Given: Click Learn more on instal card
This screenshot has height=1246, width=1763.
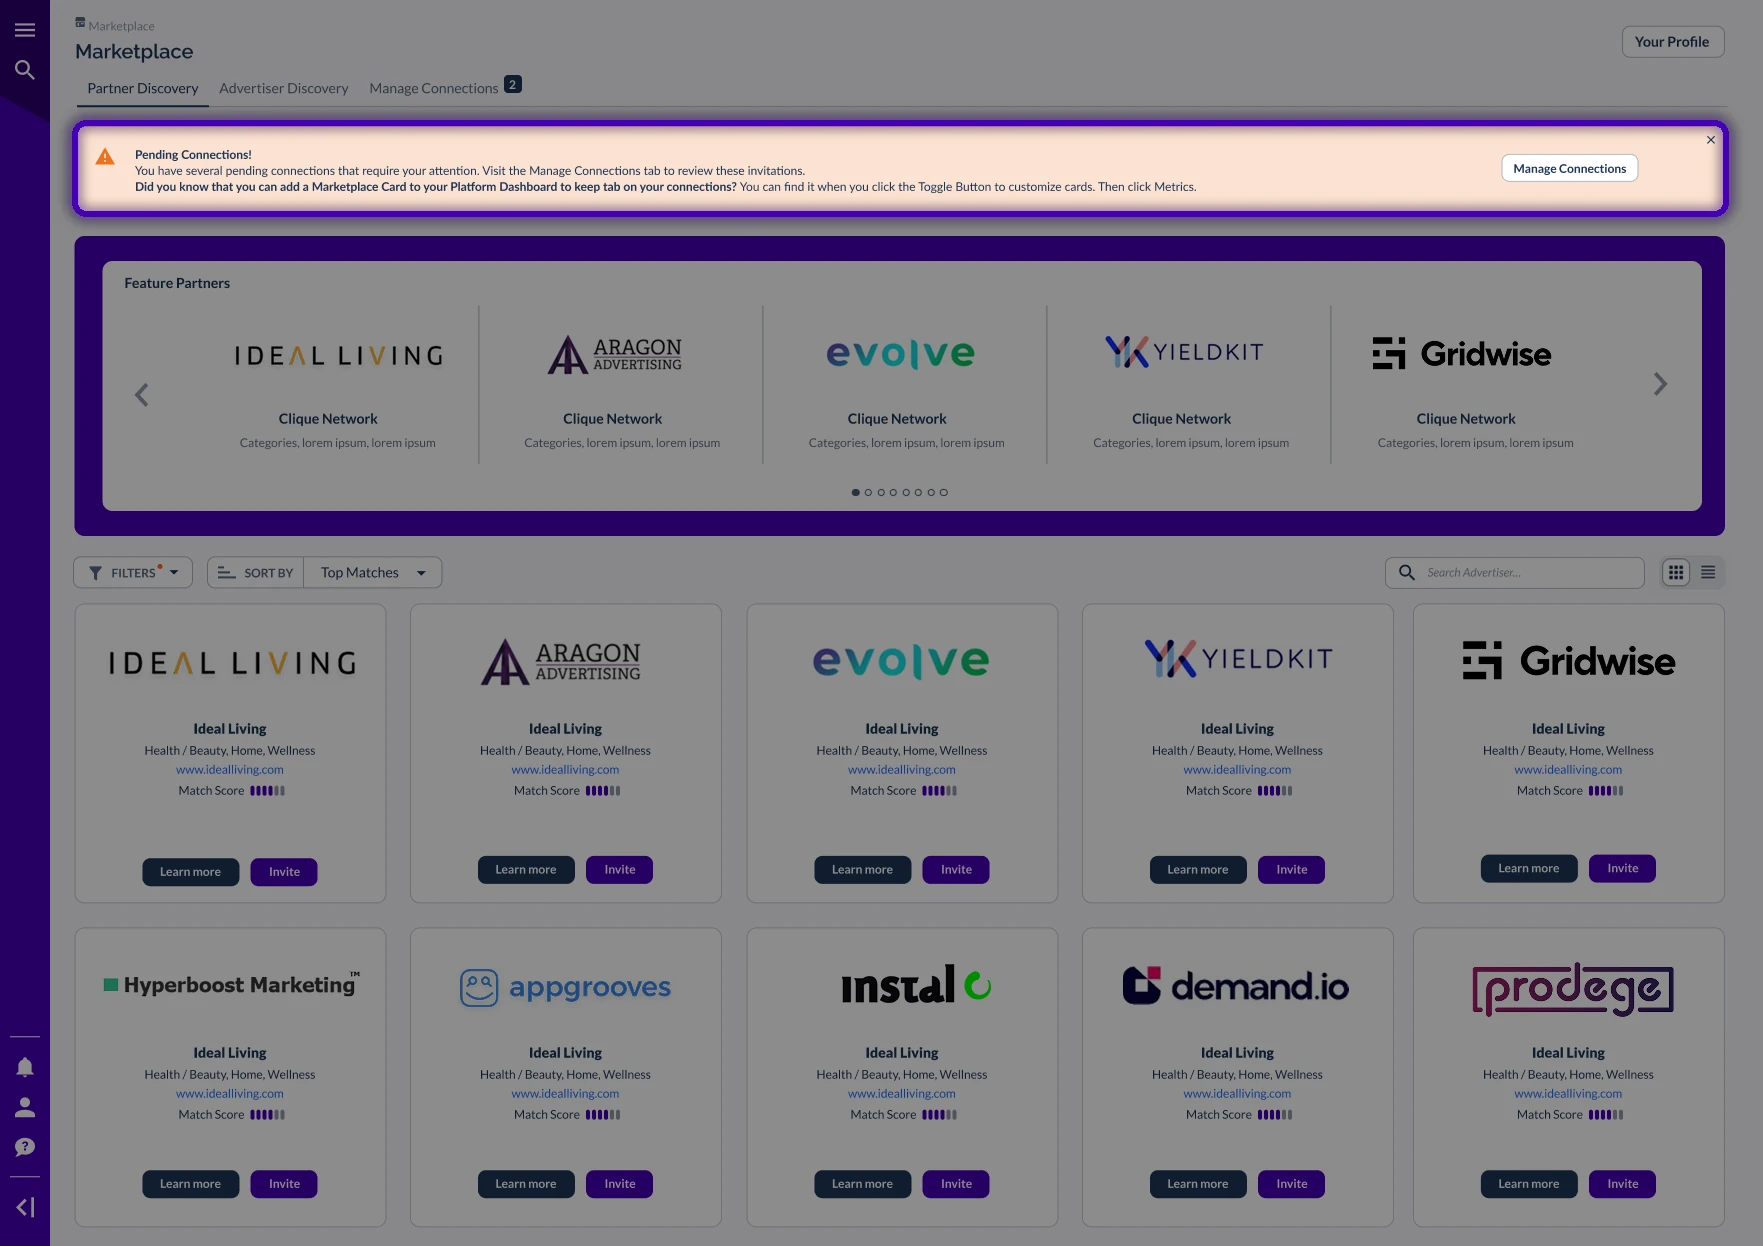Looking at the screenshot, I should pyautogui.click(x=862, y=1184).
